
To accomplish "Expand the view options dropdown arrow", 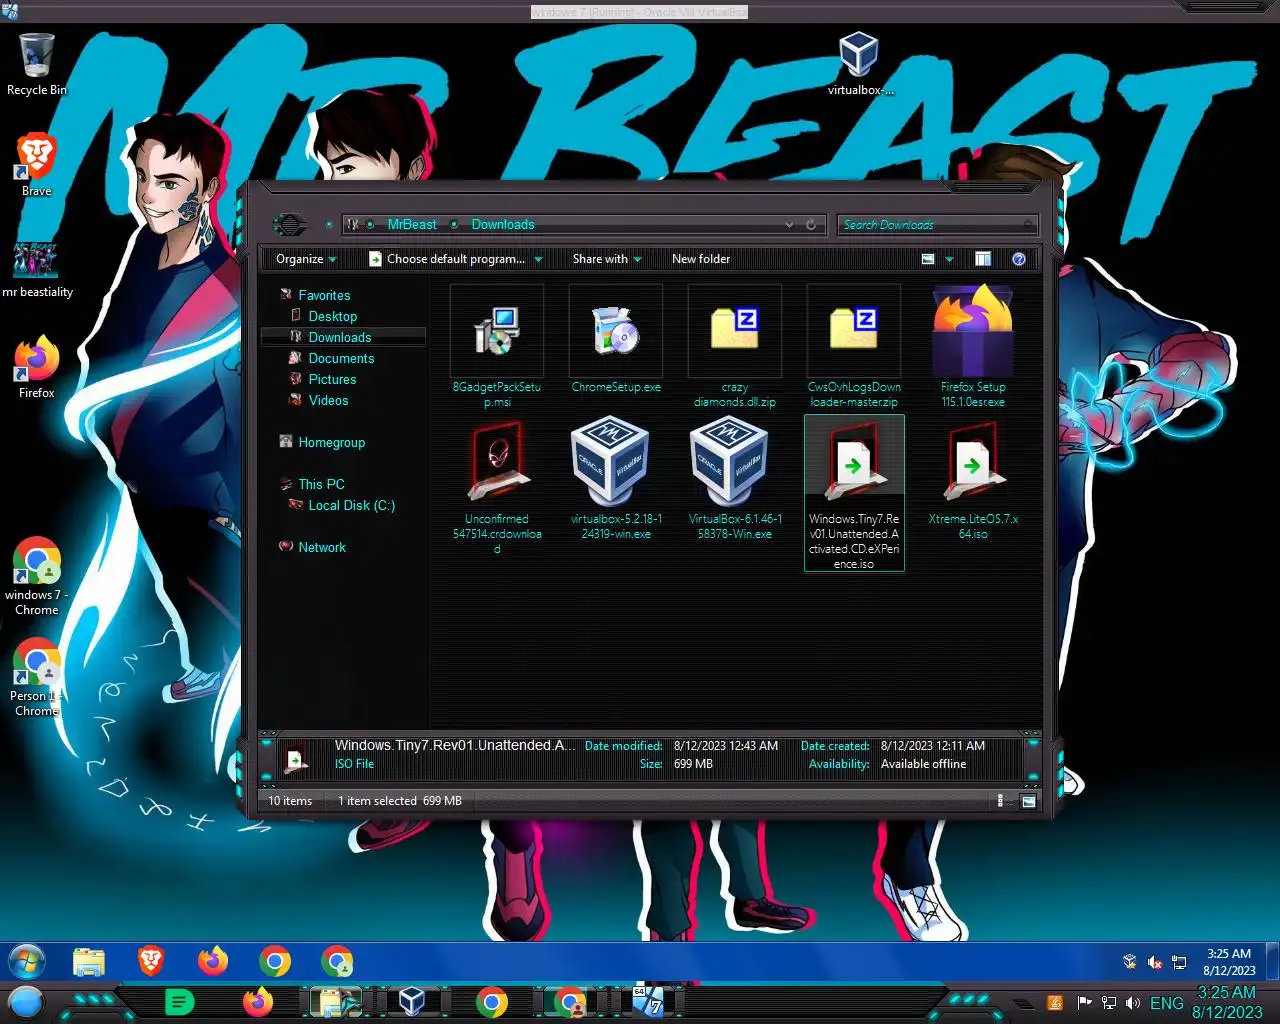I will pyautogui.click(x=949, y=259).
